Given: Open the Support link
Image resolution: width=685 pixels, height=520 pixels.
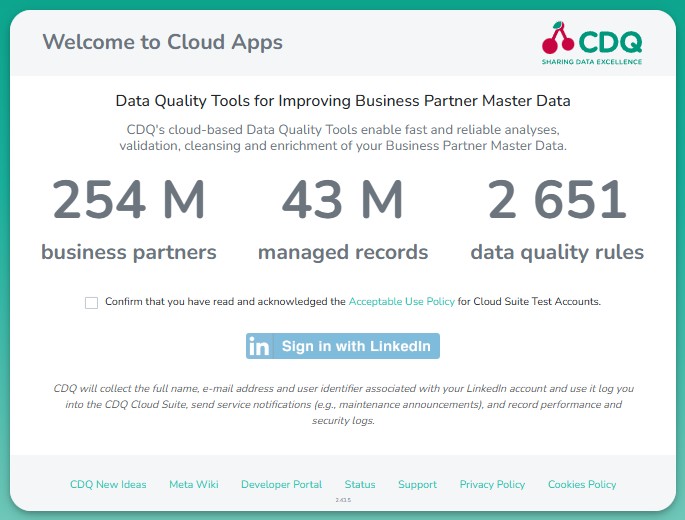Looking at the screenshot, I should [418, 484].
